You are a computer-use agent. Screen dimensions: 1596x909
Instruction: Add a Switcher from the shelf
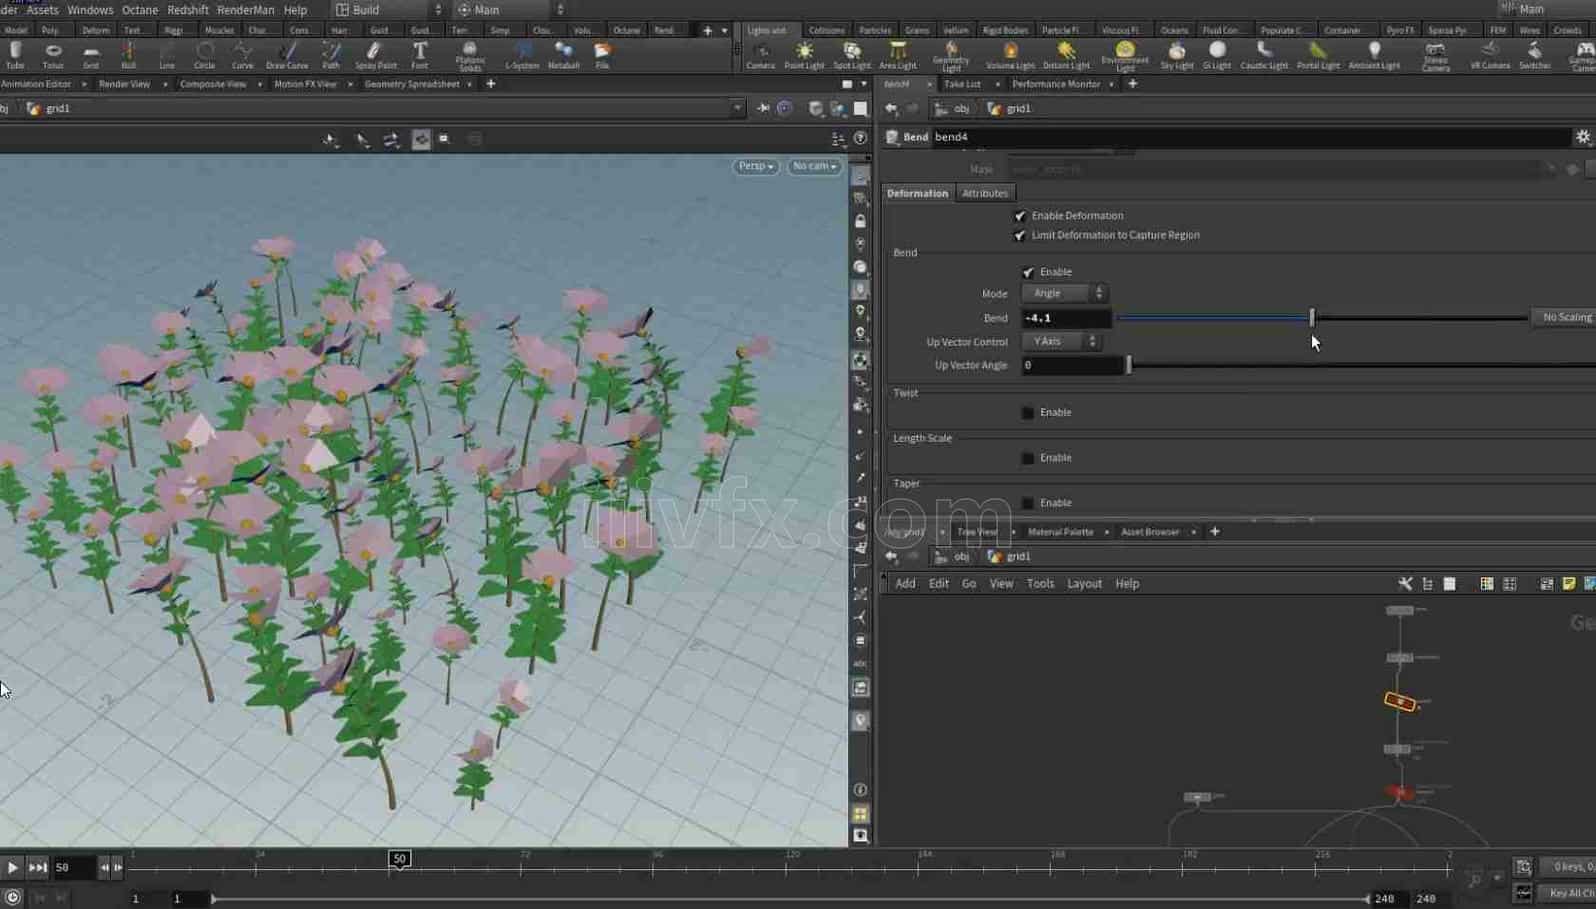click(x=1534, y=55)
